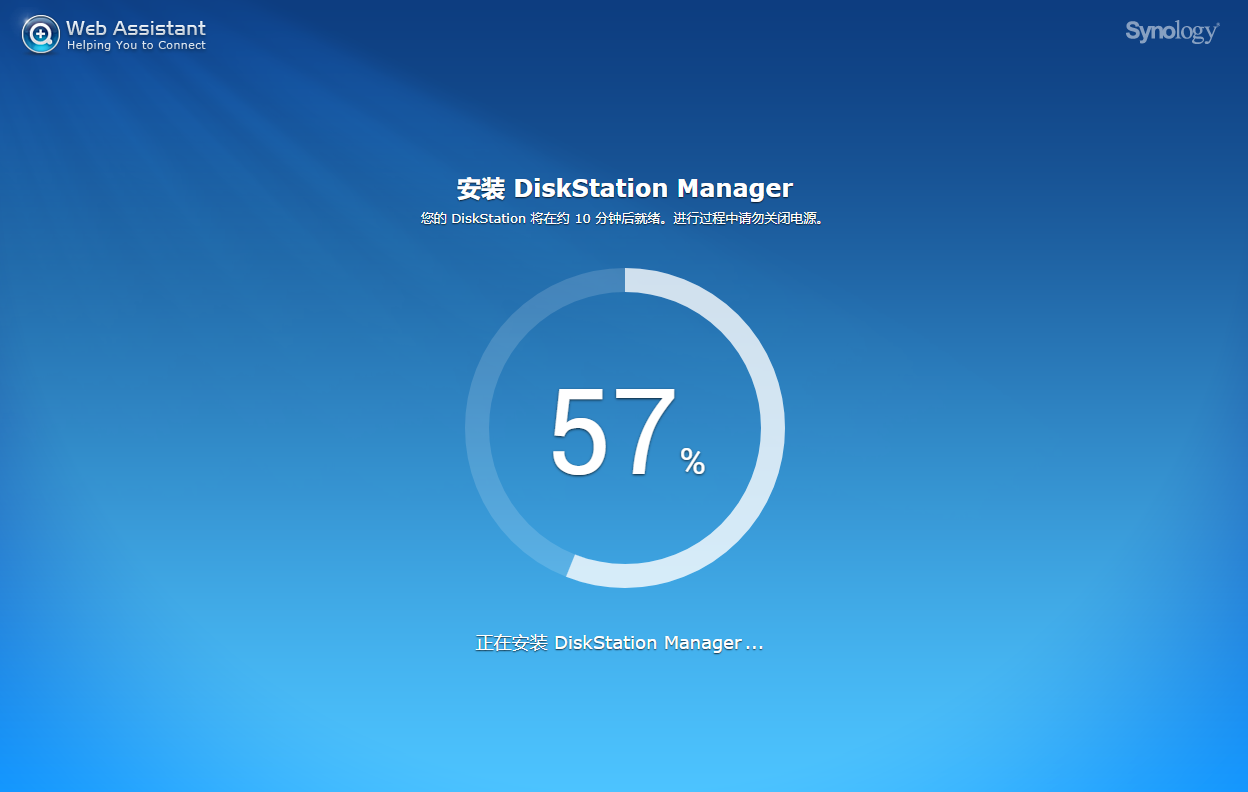Click the Helping You to Connect tagline

137,45
